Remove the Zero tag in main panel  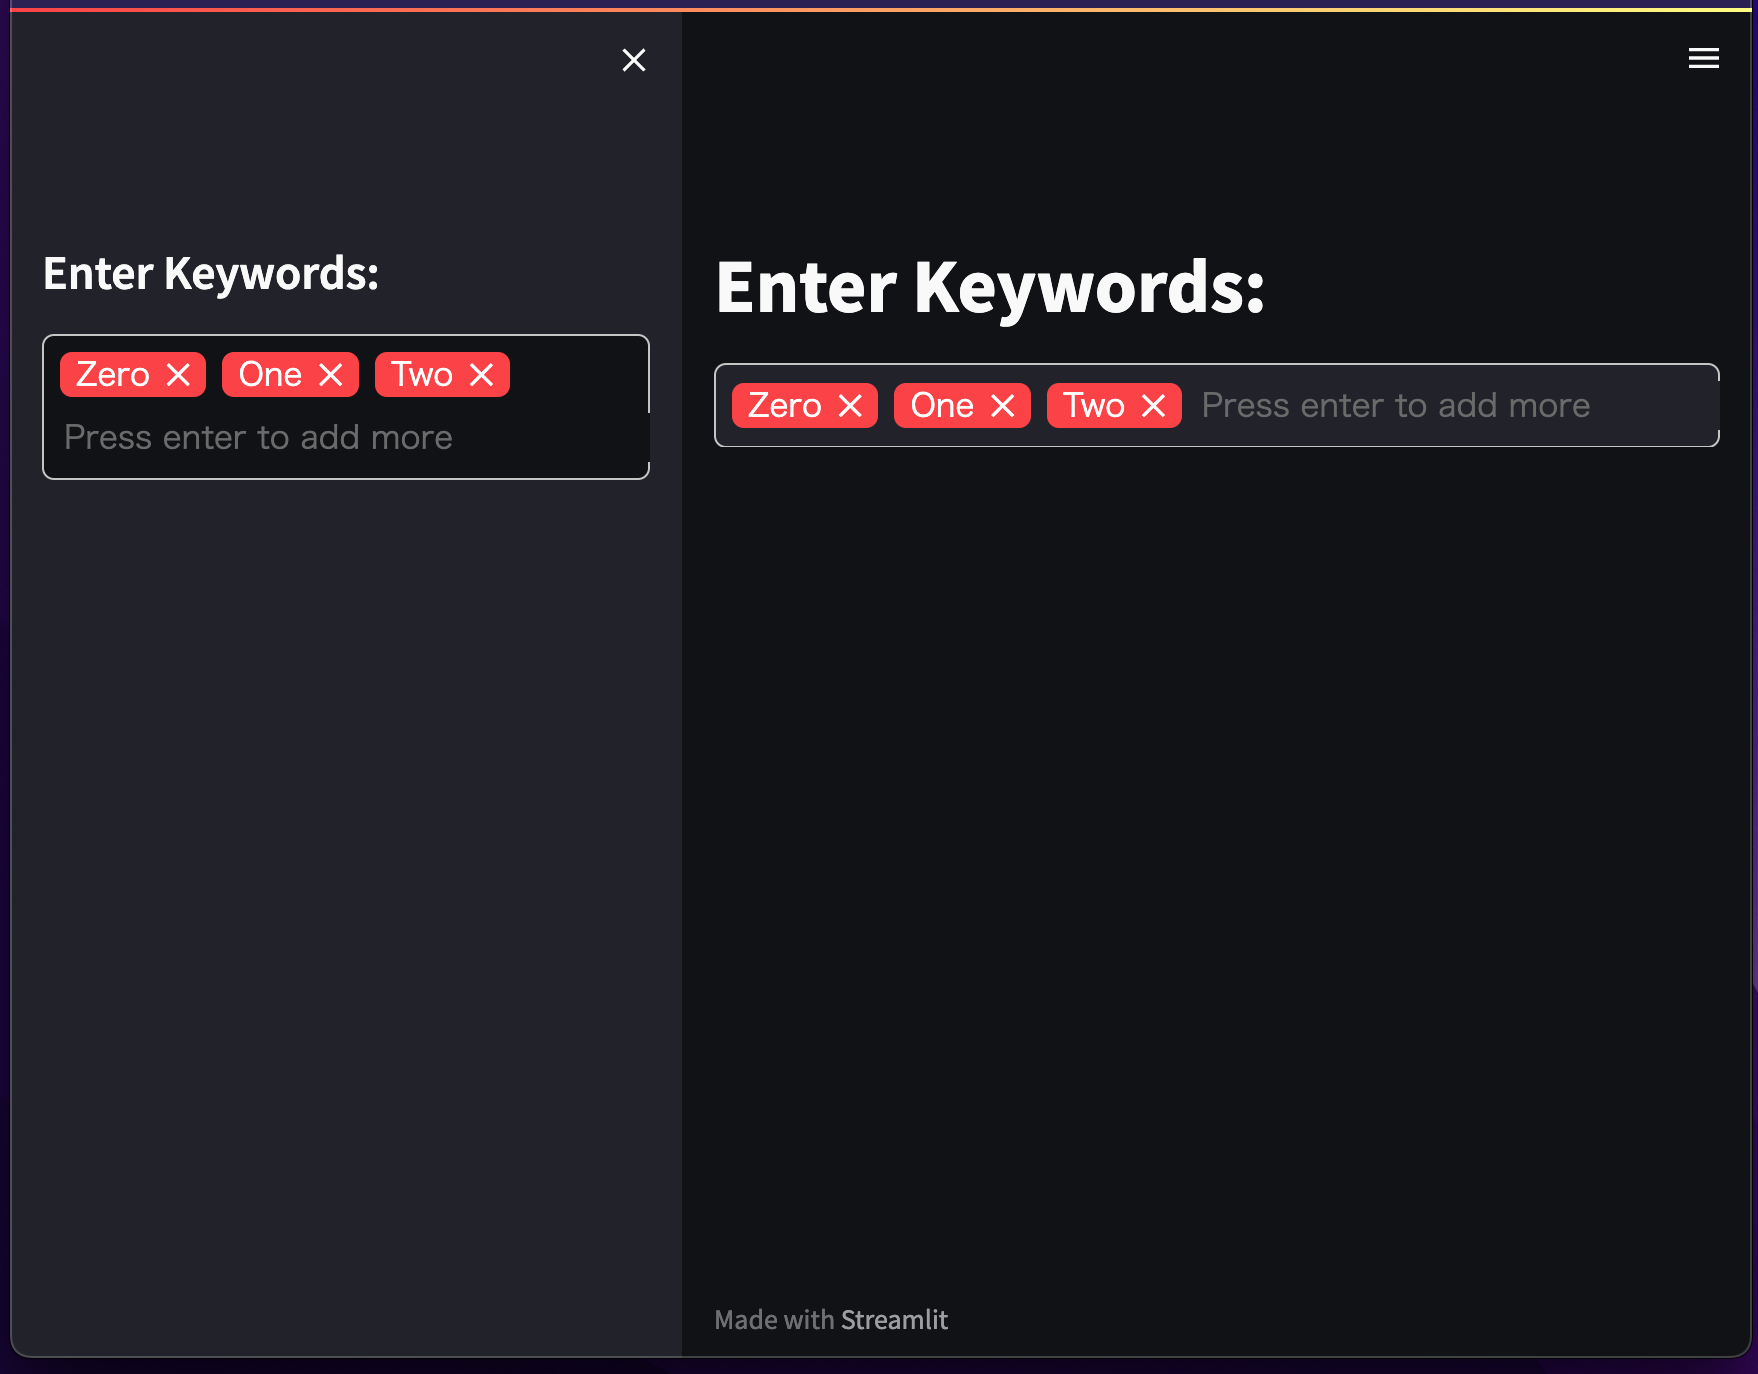[x=850, y=406]
